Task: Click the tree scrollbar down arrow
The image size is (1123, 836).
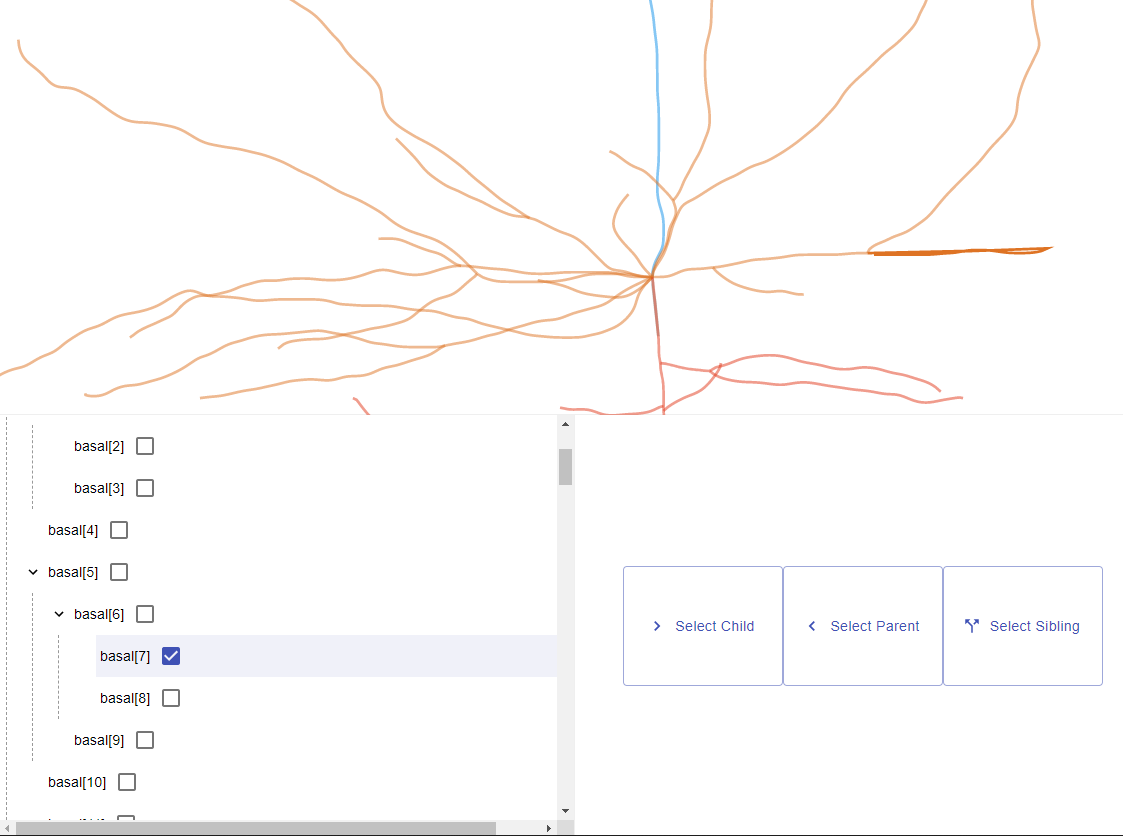Action: (565, 811)
